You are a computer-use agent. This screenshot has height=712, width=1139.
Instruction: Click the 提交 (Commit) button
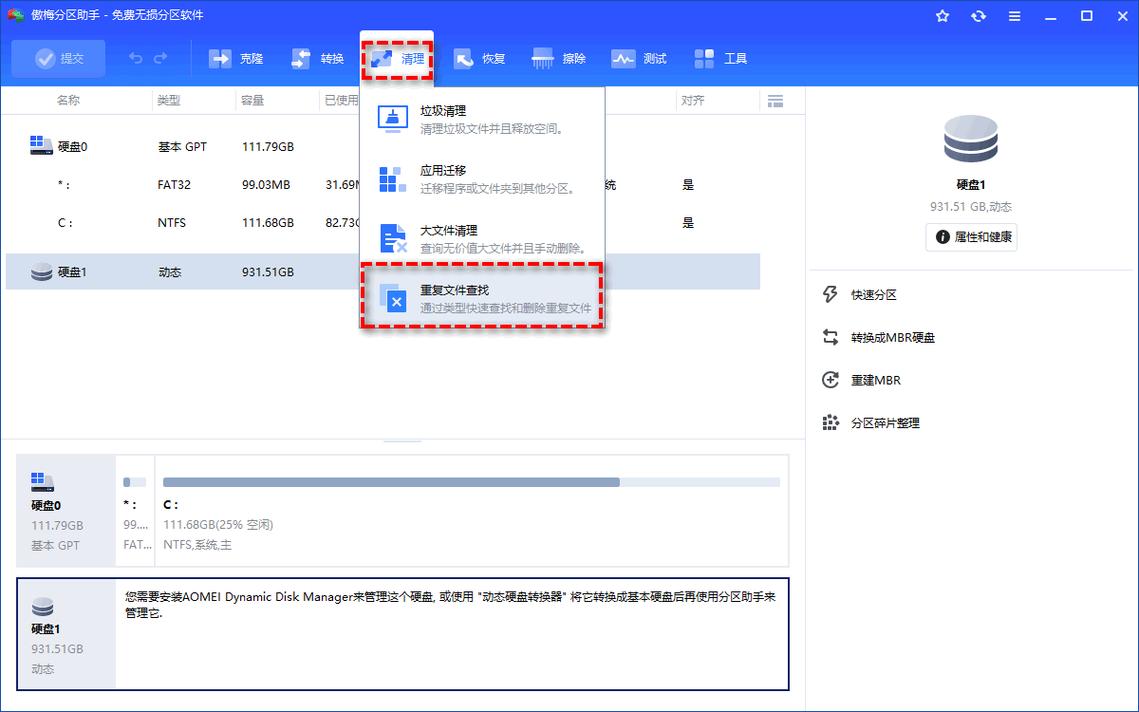58,58
